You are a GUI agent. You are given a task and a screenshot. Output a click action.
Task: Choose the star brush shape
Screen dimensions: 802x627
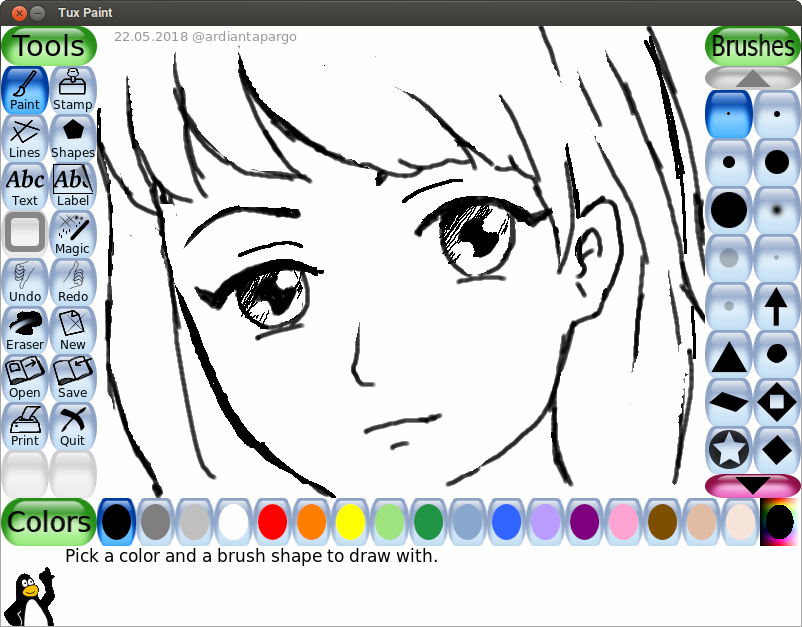coord(728,450)
